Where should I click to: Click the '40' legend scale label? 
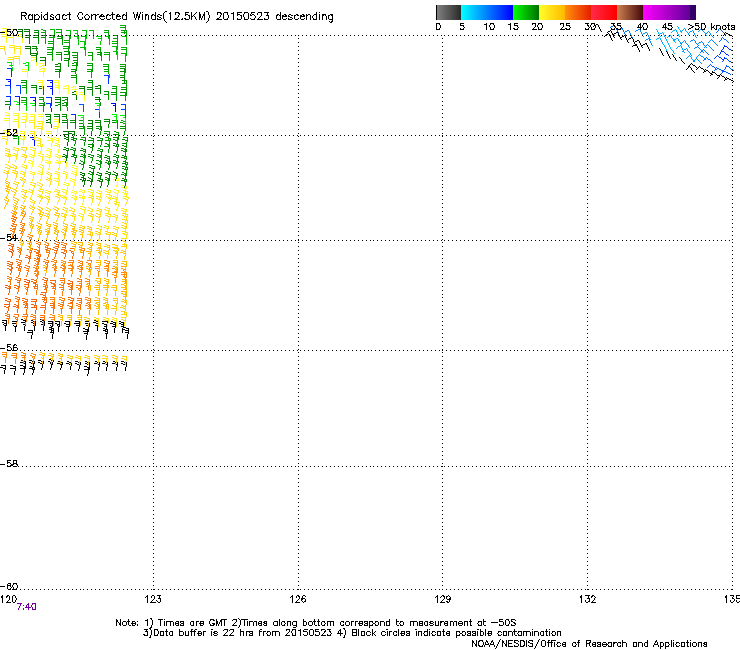pos(642,27)
